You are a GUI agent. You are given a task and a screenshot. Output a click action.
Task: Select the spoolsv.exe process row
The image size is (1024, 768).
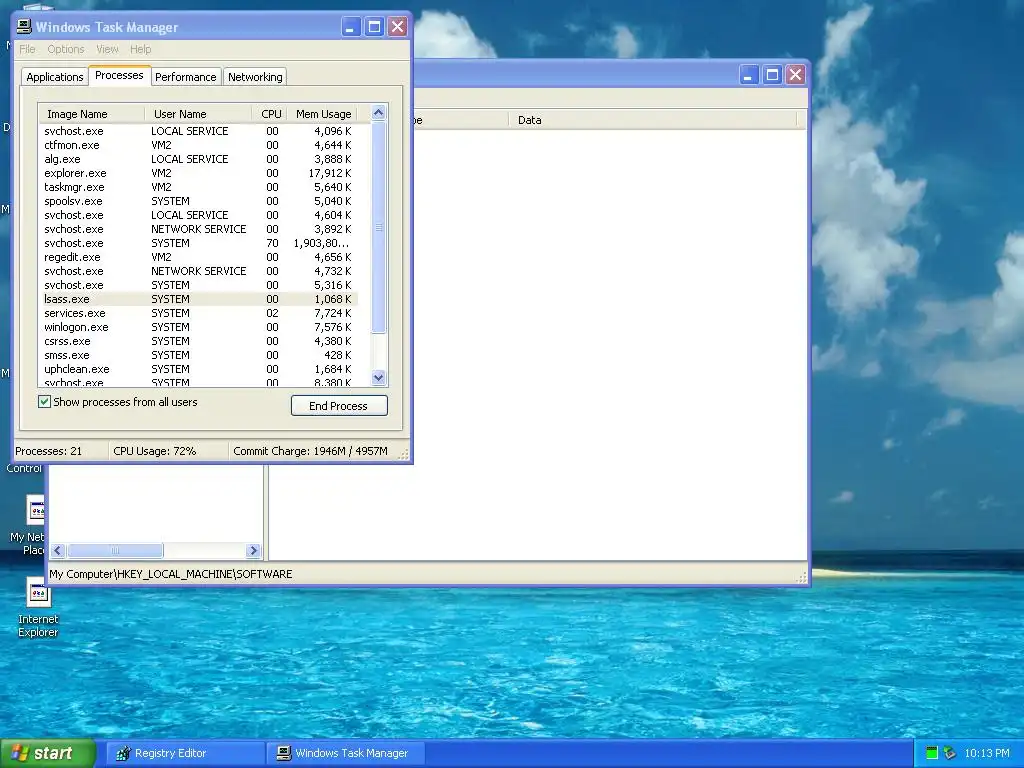pyautogui.click(x=198, y=201)
